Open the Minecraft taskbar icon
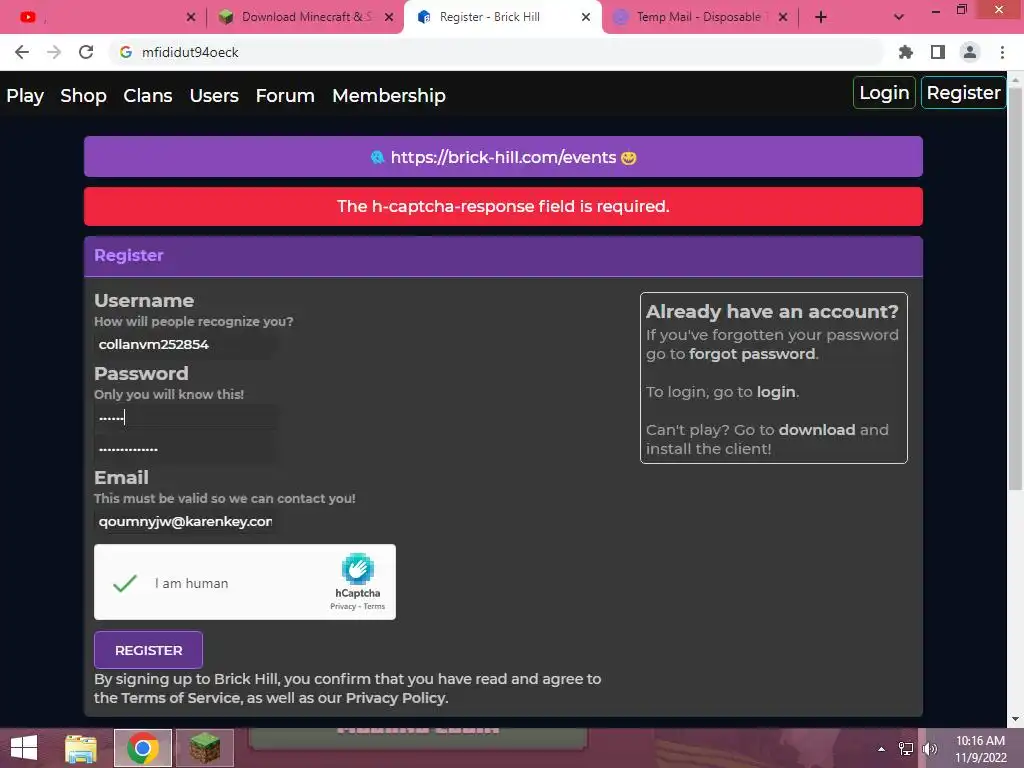The width and height of the screenshot is (1024, 768). [x=205, y=748]
